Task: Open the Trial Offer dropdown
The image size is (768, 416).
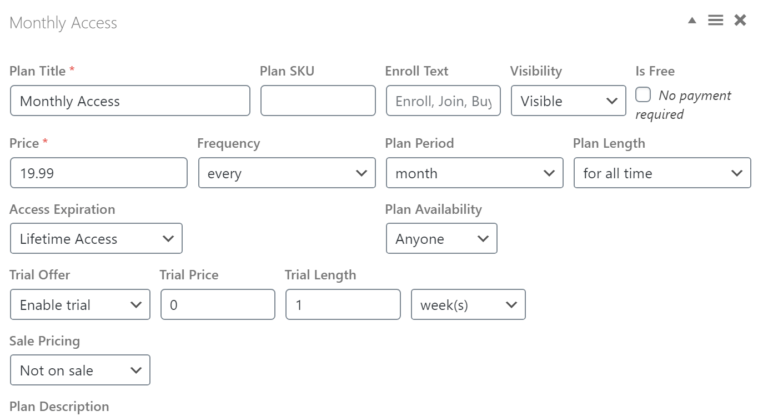Action: [80, 304]
